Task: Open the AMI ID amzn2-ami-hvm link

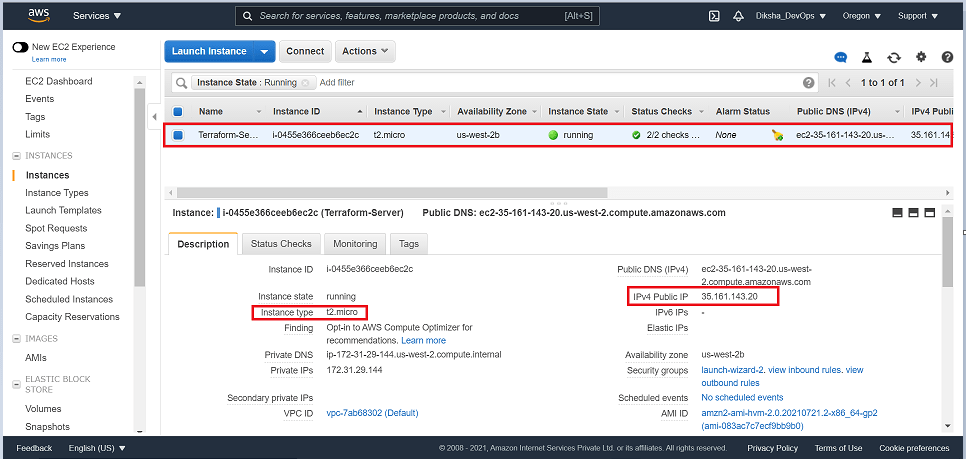Action: 789,419
